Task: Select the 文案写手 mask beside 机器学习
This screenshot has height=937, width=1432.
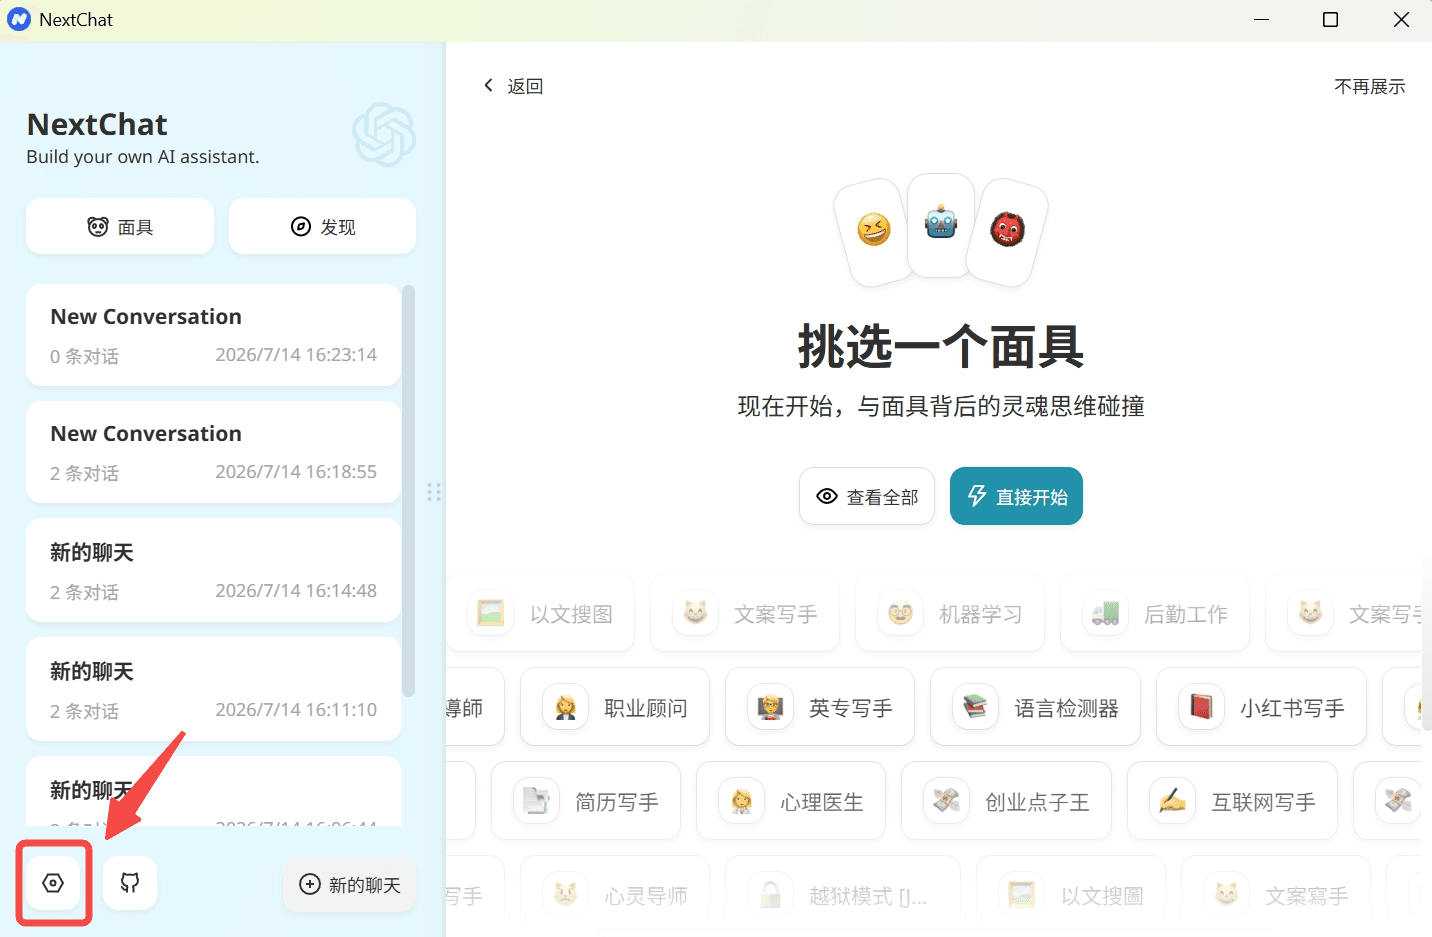Action: click(745, 613)
